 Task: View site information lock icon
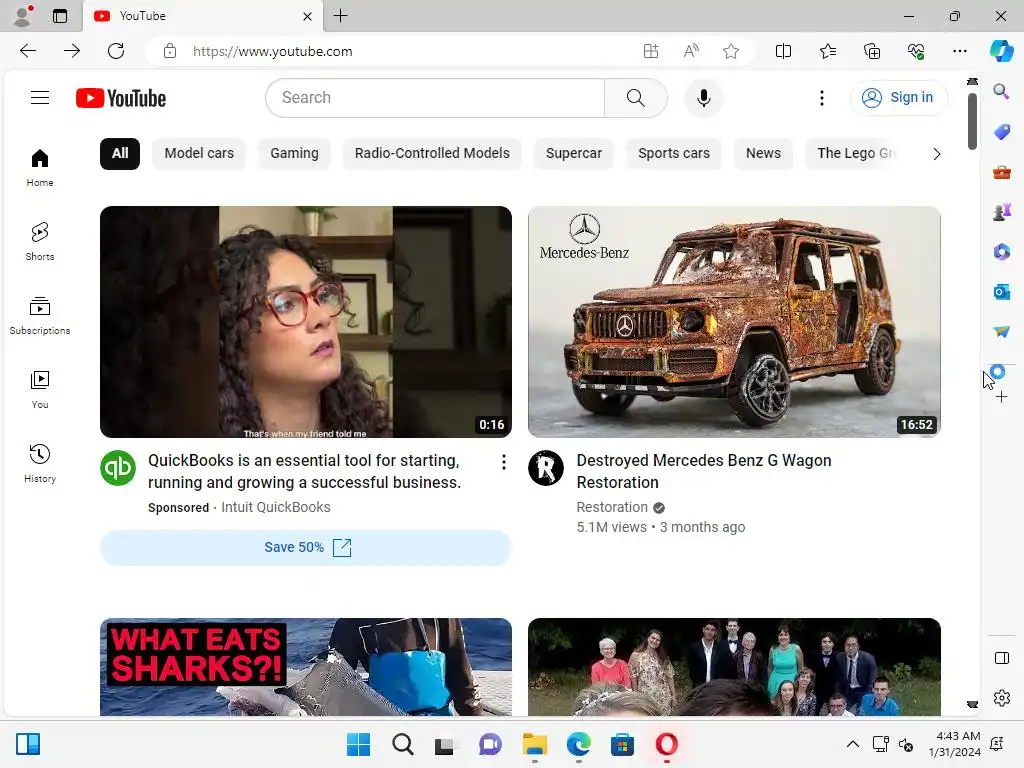(170, 51)
